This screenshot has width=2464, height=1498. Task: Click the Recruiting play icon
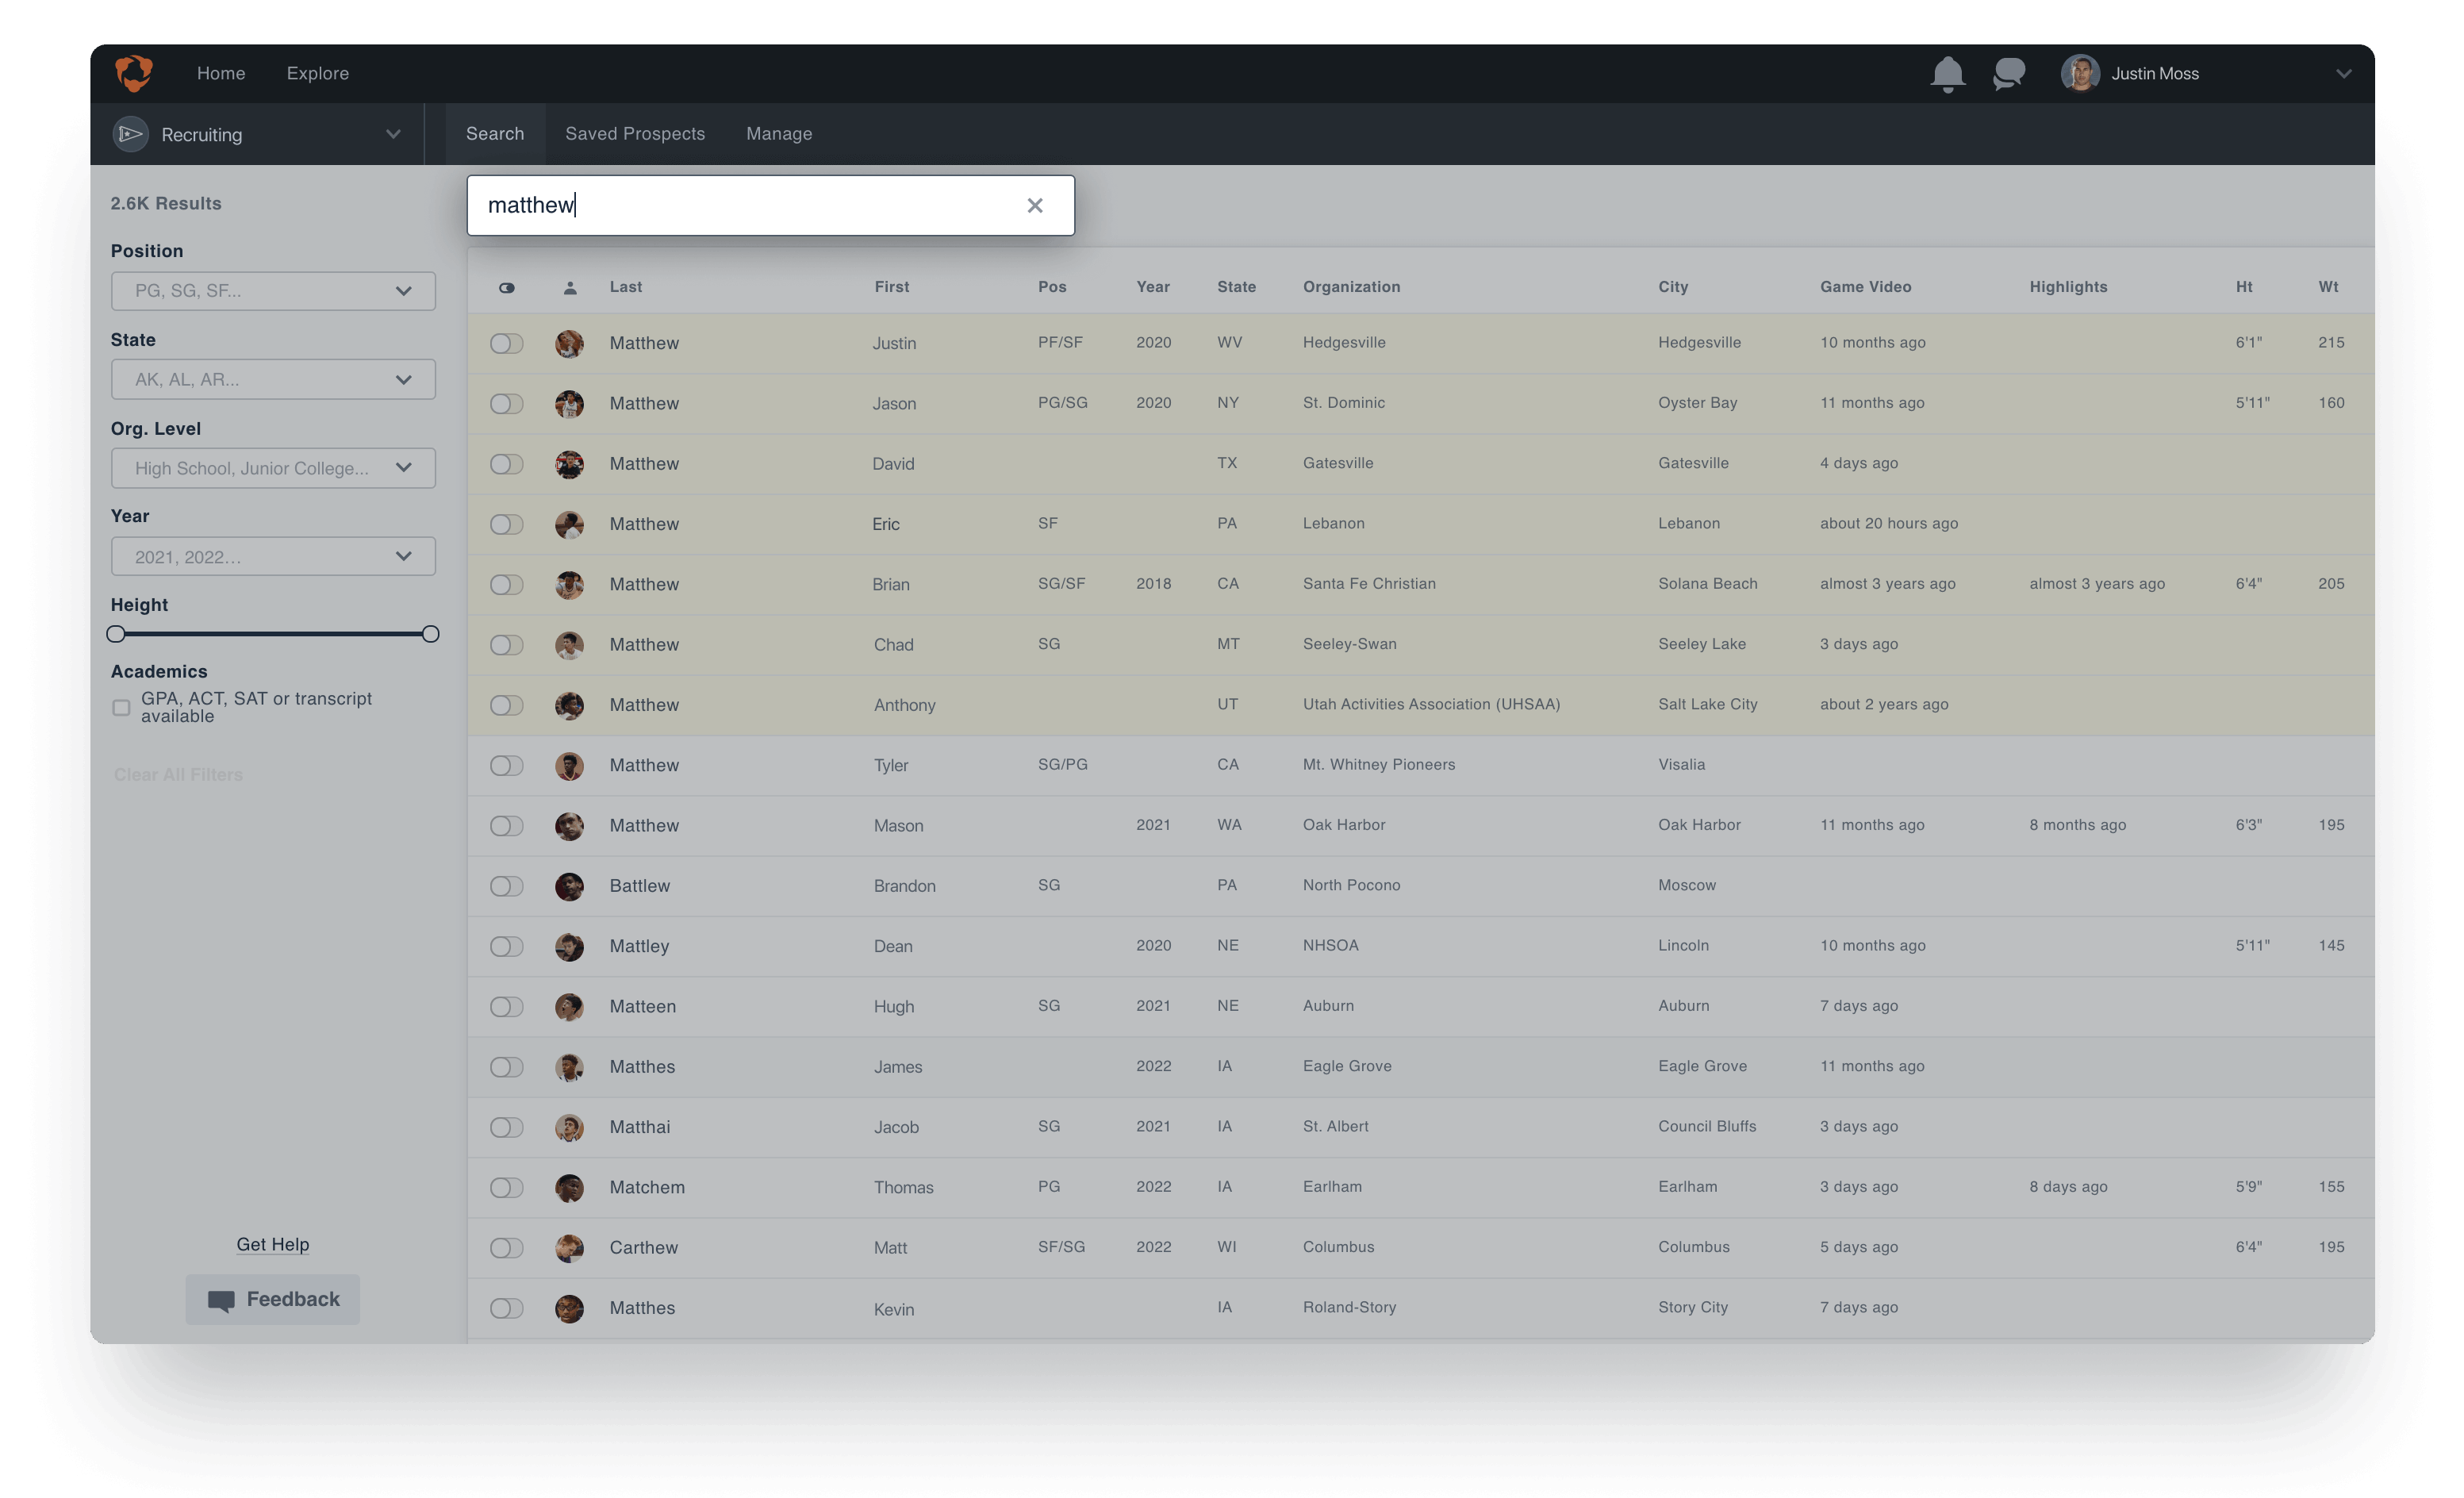pyautogui.click(x=130, y=134)
